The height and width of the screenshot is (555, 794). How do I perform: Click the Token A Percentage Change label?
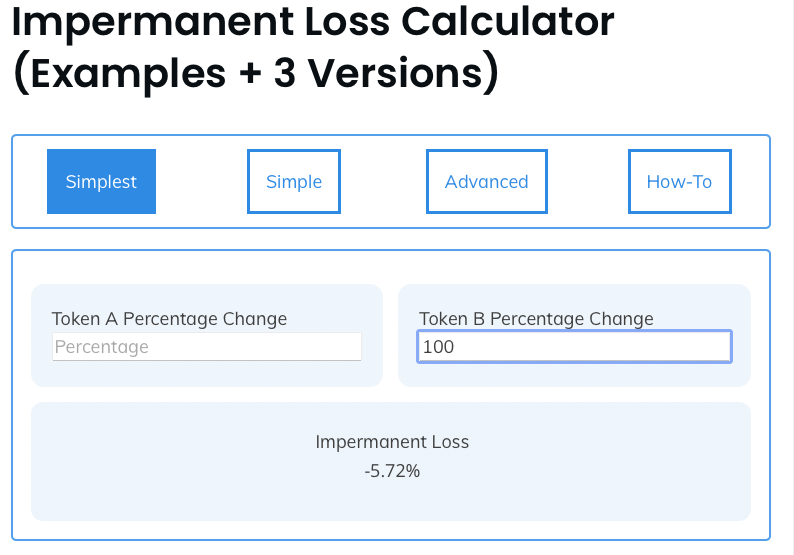coord(169,319)
